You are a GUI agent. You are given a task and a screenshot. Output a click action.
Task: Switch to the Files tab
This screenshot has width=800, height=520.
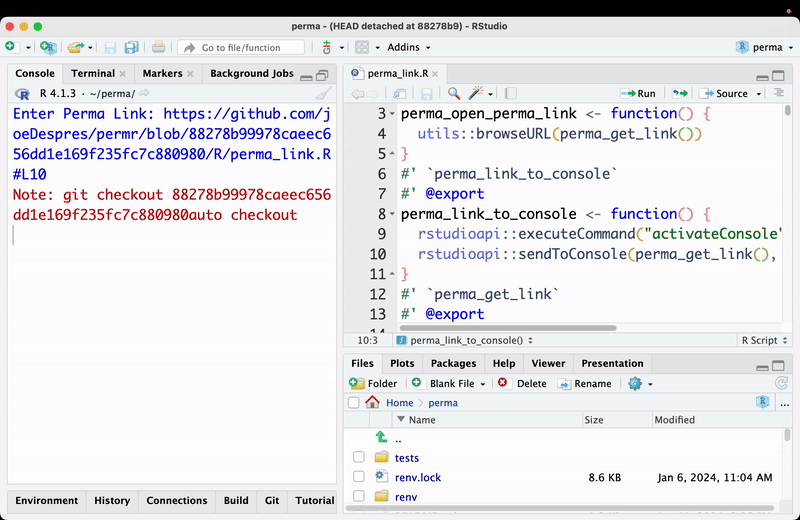point(362,363)
